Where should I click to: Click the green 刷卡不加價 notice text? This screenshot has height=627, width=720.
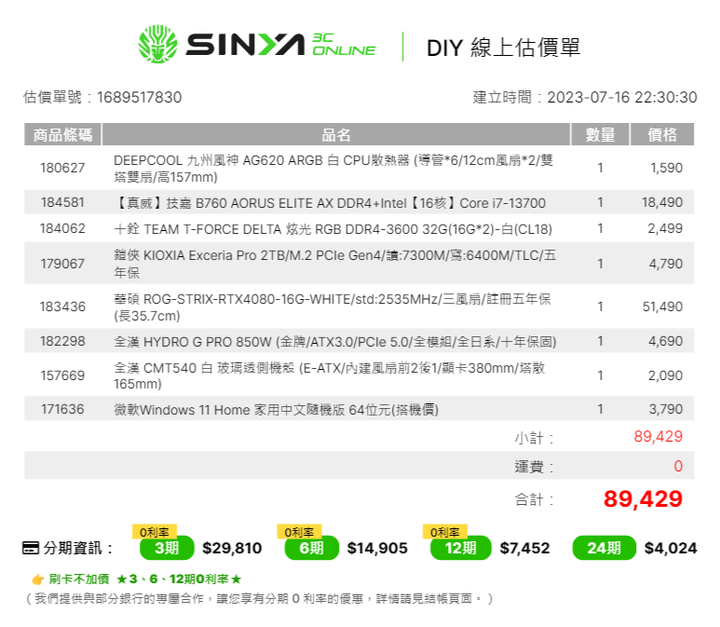click(145, 579)
